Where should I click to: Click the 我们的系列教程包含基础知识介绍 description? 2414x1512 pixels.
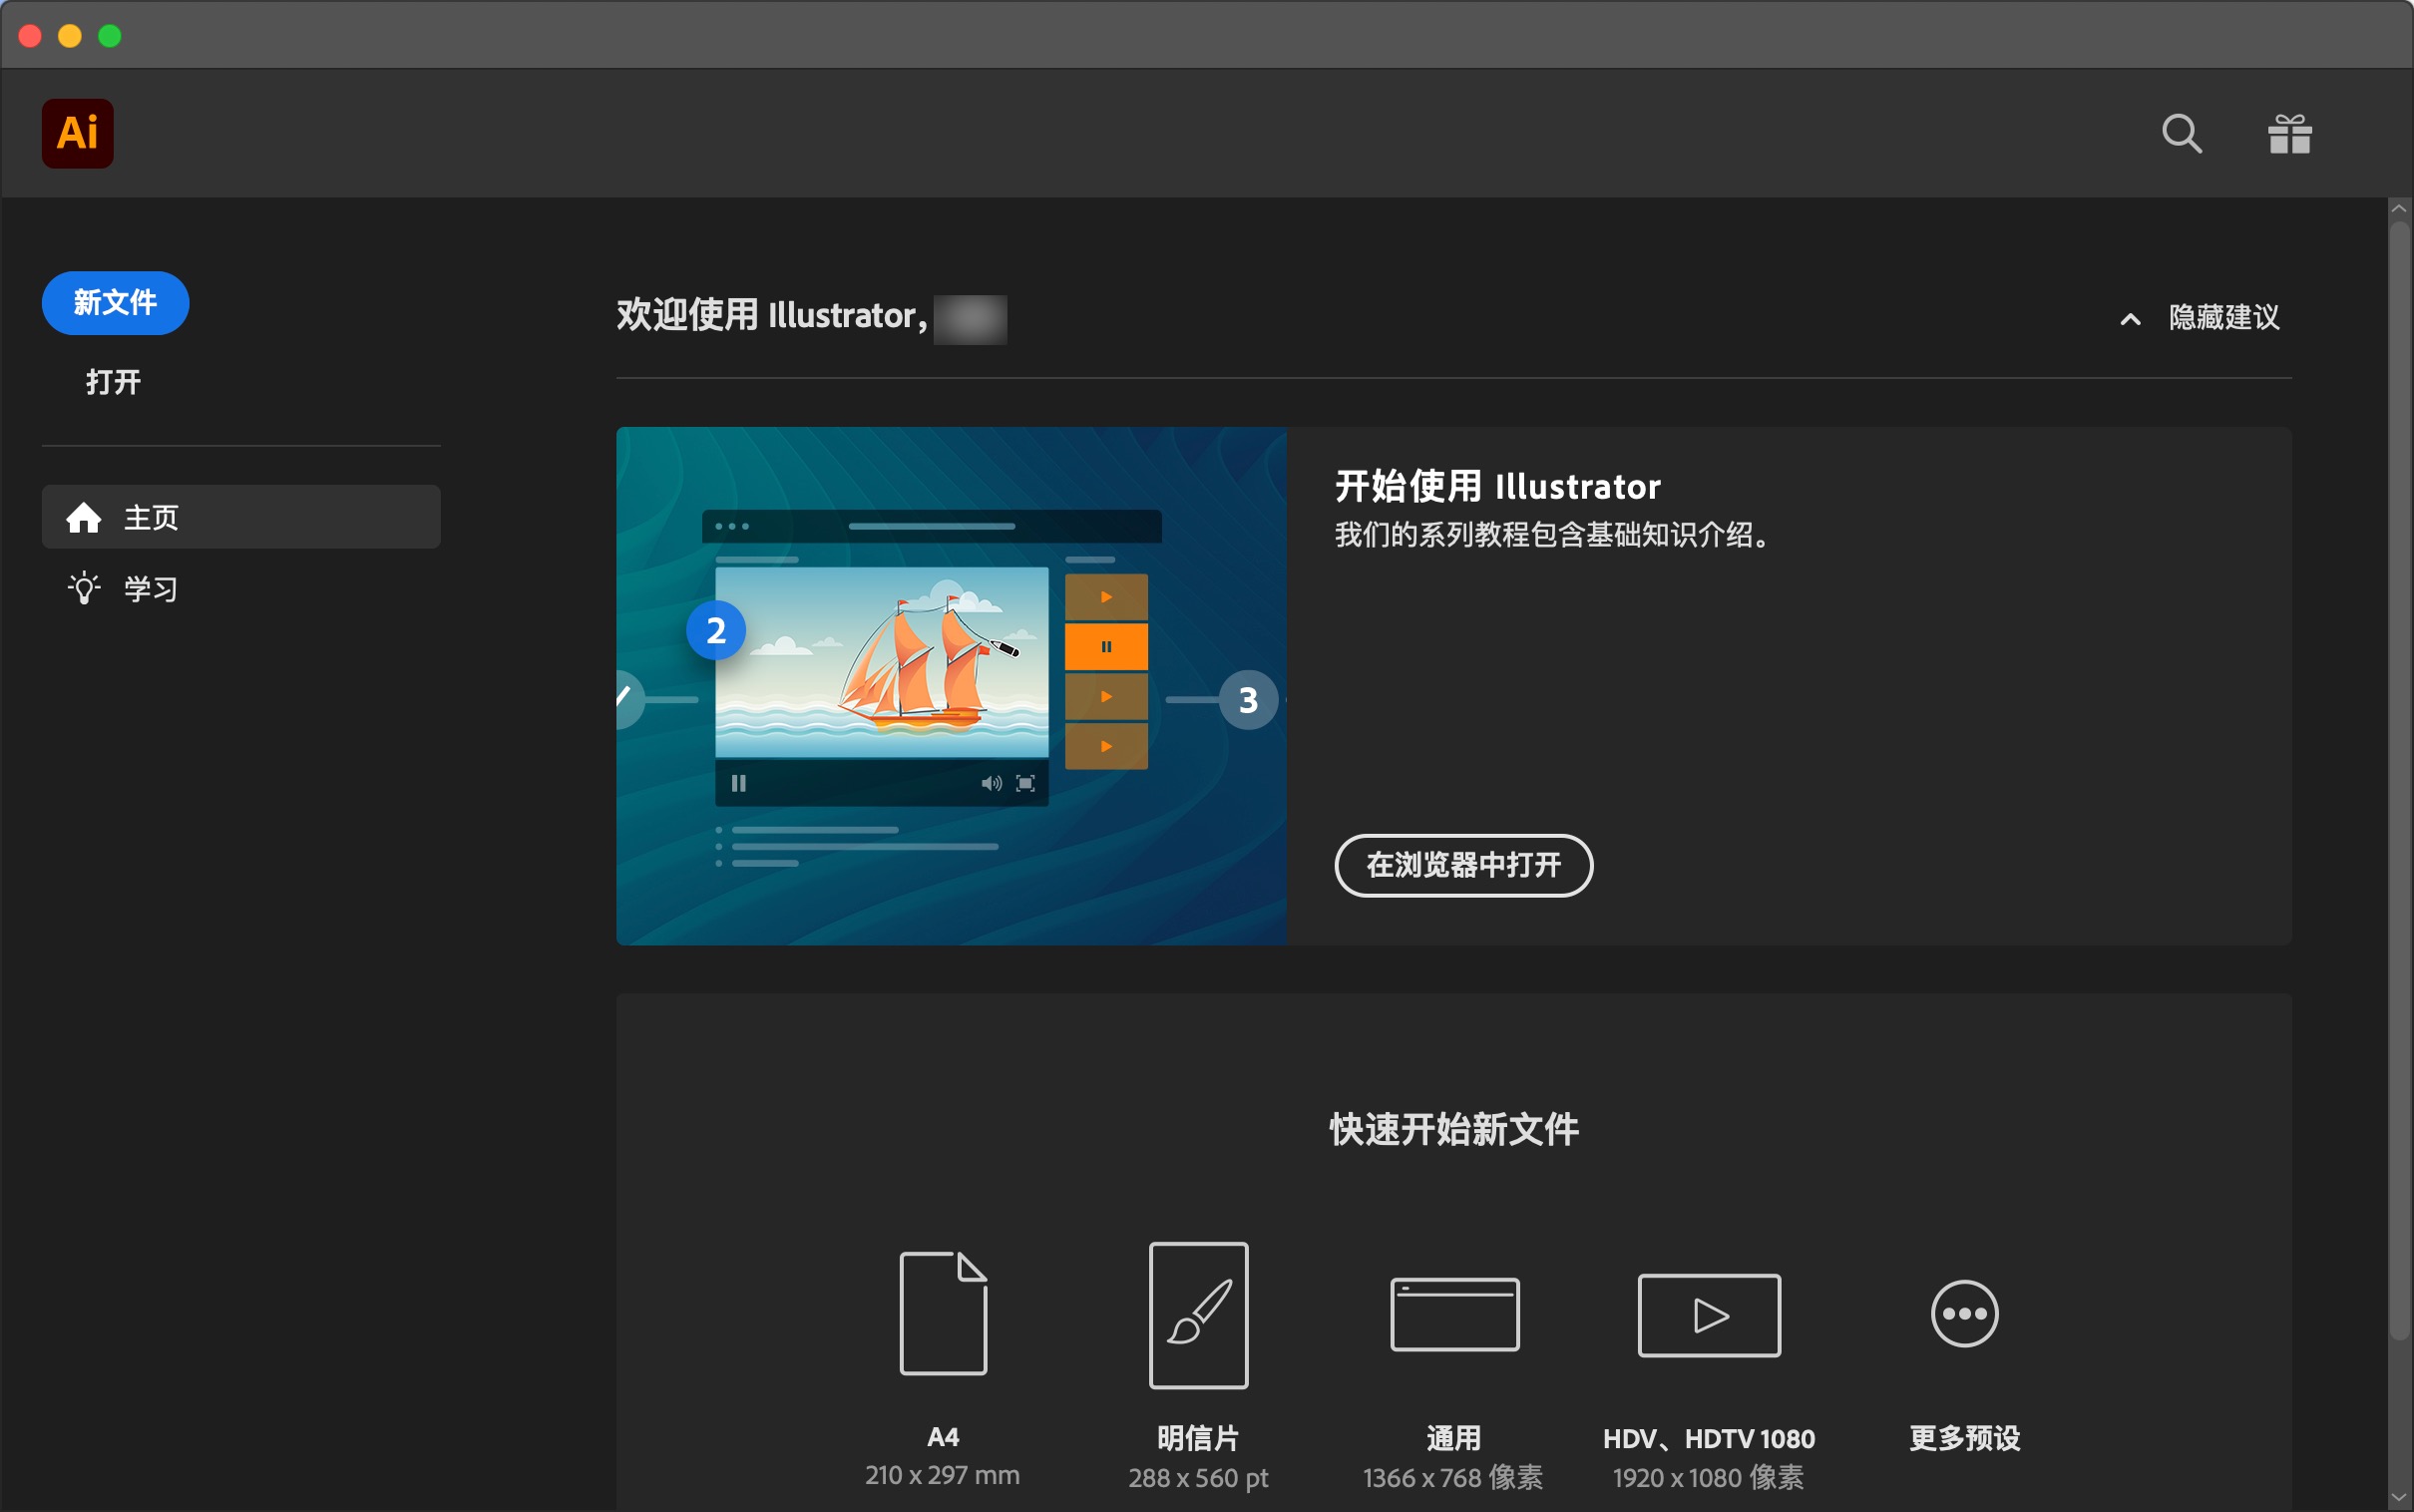pyautogui.click(x=1554, y=534)
